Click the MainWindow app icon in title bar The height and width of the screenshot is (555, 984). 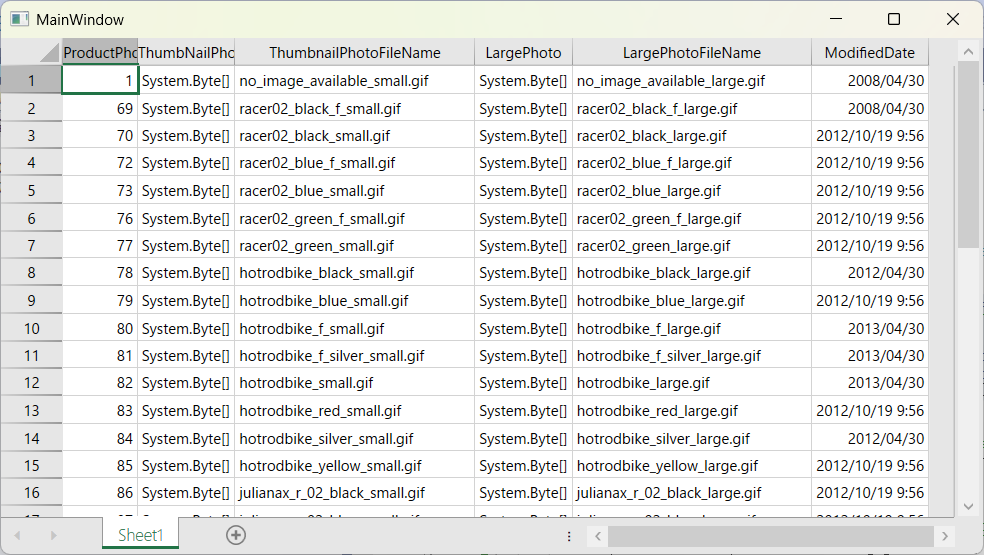pos(19,19)
